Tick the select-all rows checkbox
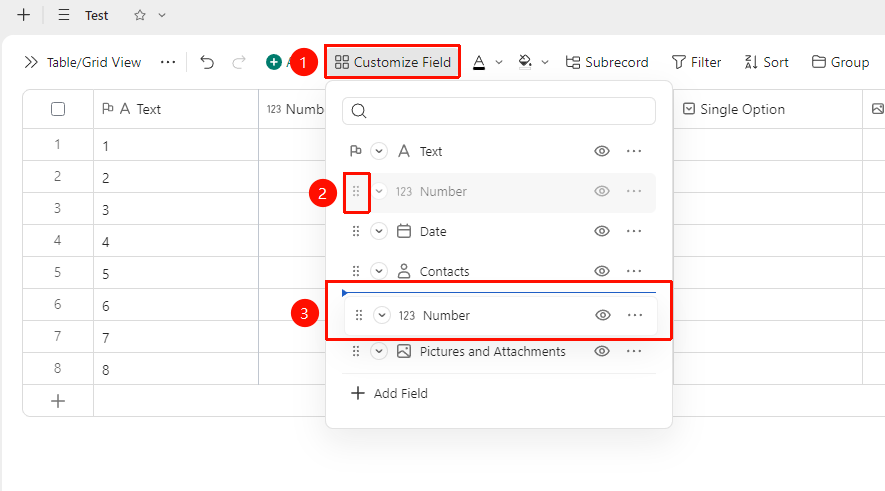Screen dimensions: 885x491 (x=58, y=109)
